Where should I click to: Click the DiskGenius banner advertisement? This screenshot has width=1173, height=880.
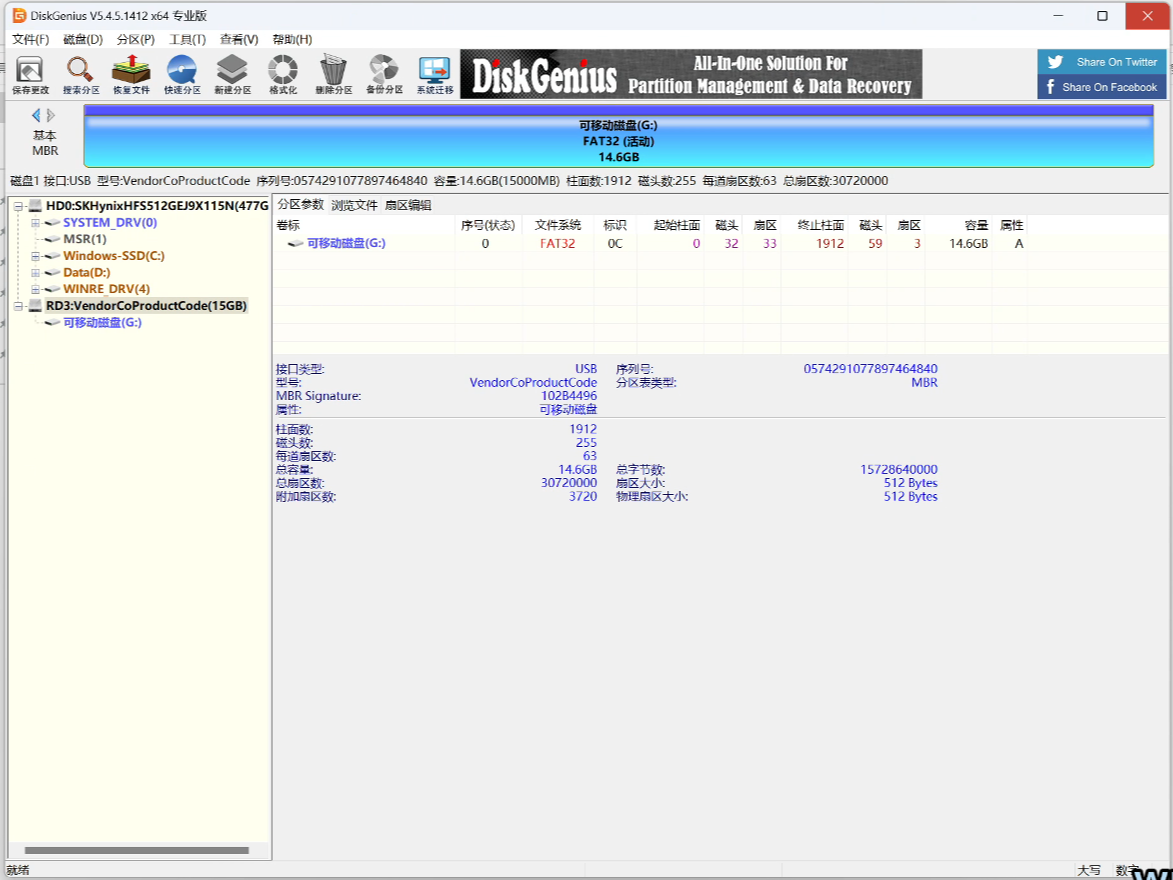pos(690,74)
